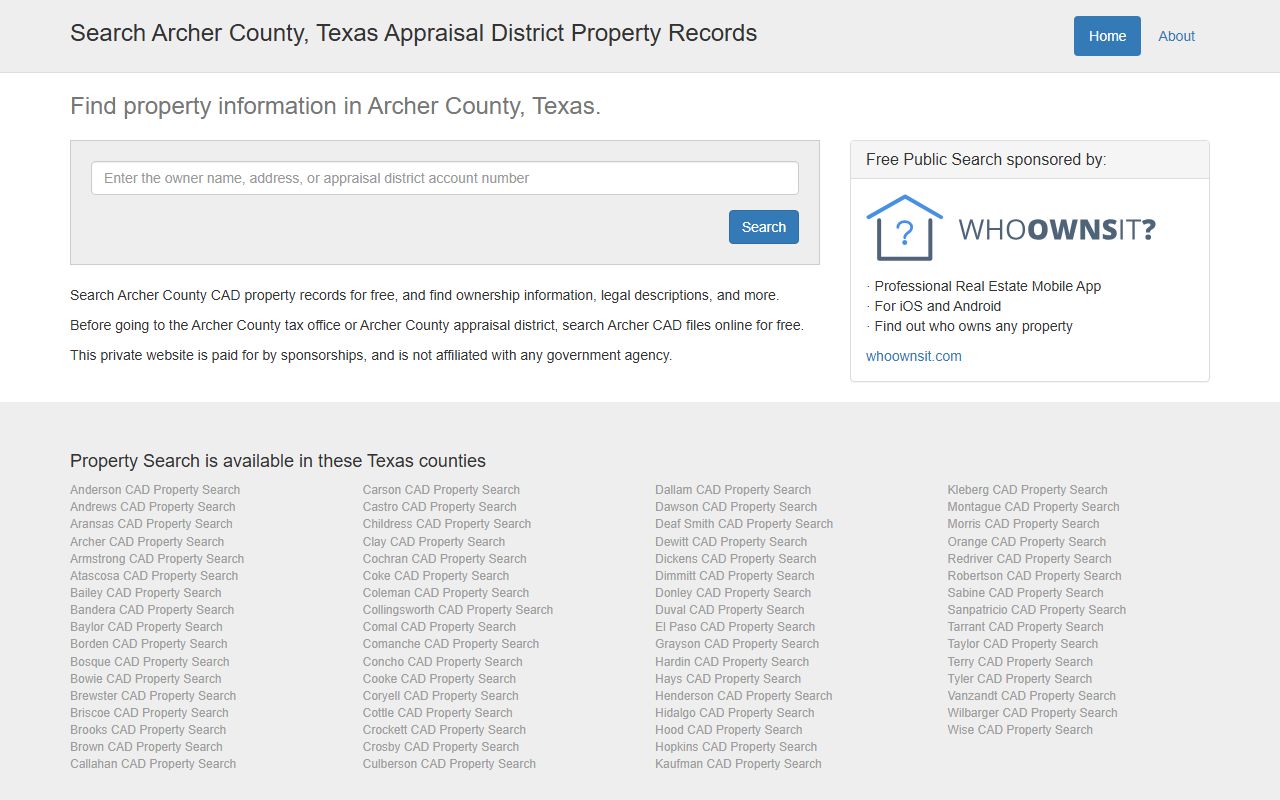Open Tarrant CAD Property Search
The image size is (1280, 800).
[1025, 627]
